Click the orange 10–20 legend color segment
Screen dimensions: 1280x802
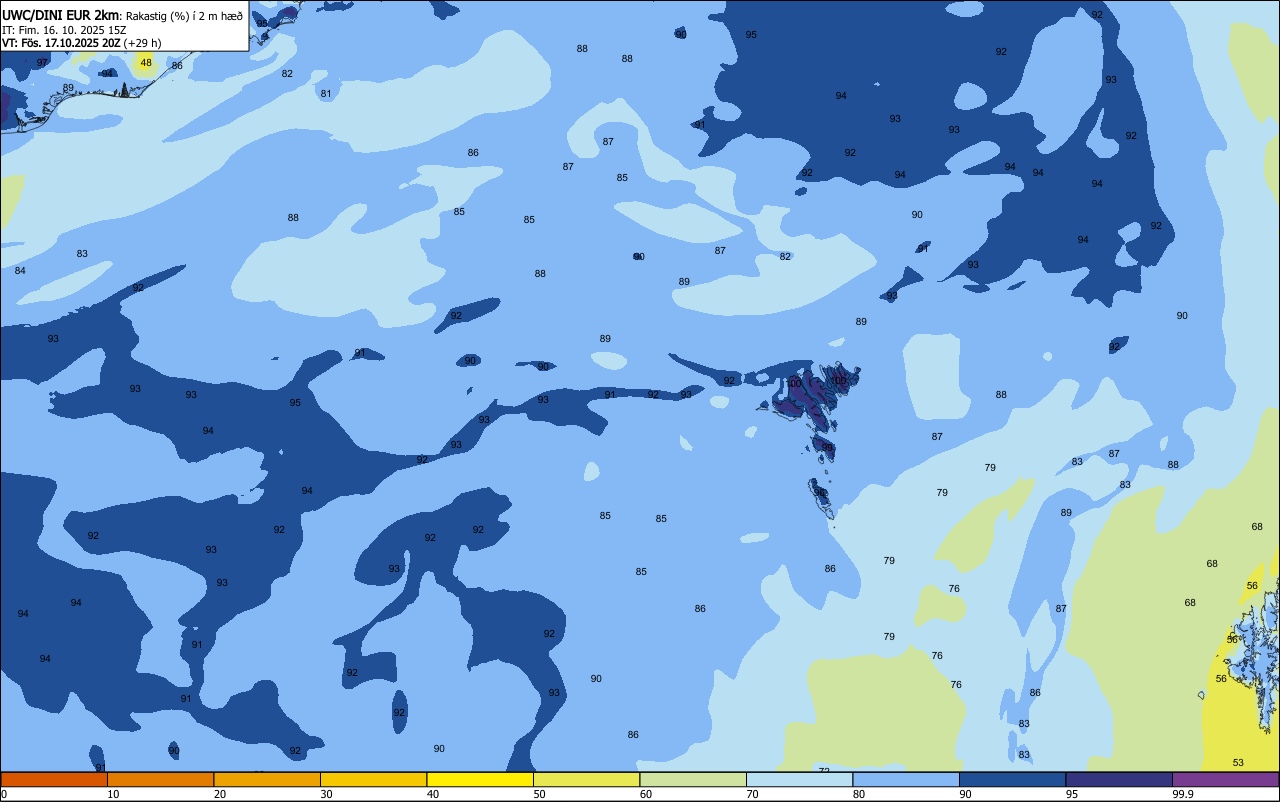coord(160,779)
